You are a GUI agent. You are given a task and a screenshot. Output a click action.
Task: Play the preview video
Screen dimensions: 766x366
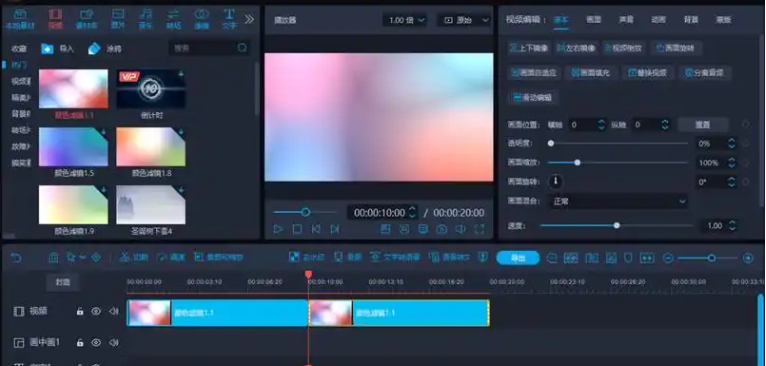pos(278,229)
